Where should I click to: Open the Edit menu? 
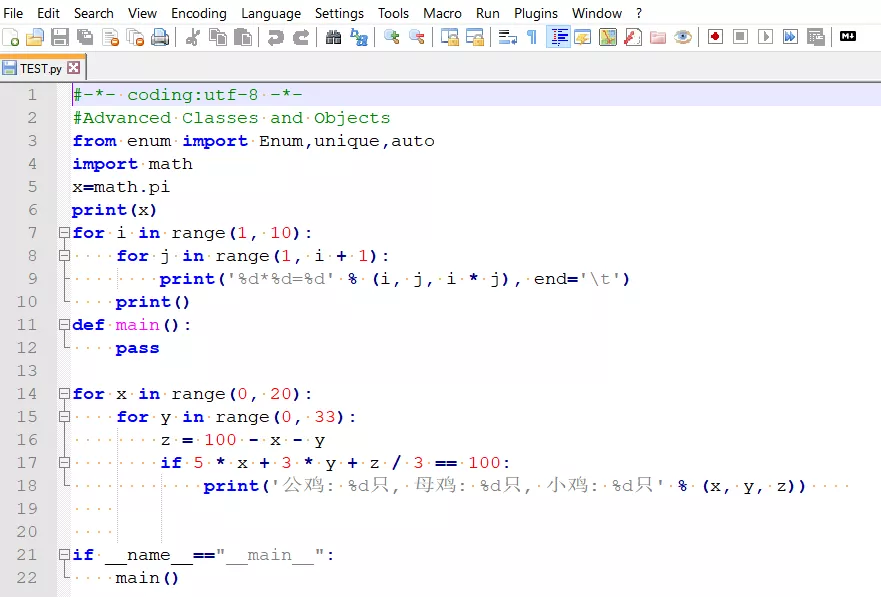pos(48,13)
